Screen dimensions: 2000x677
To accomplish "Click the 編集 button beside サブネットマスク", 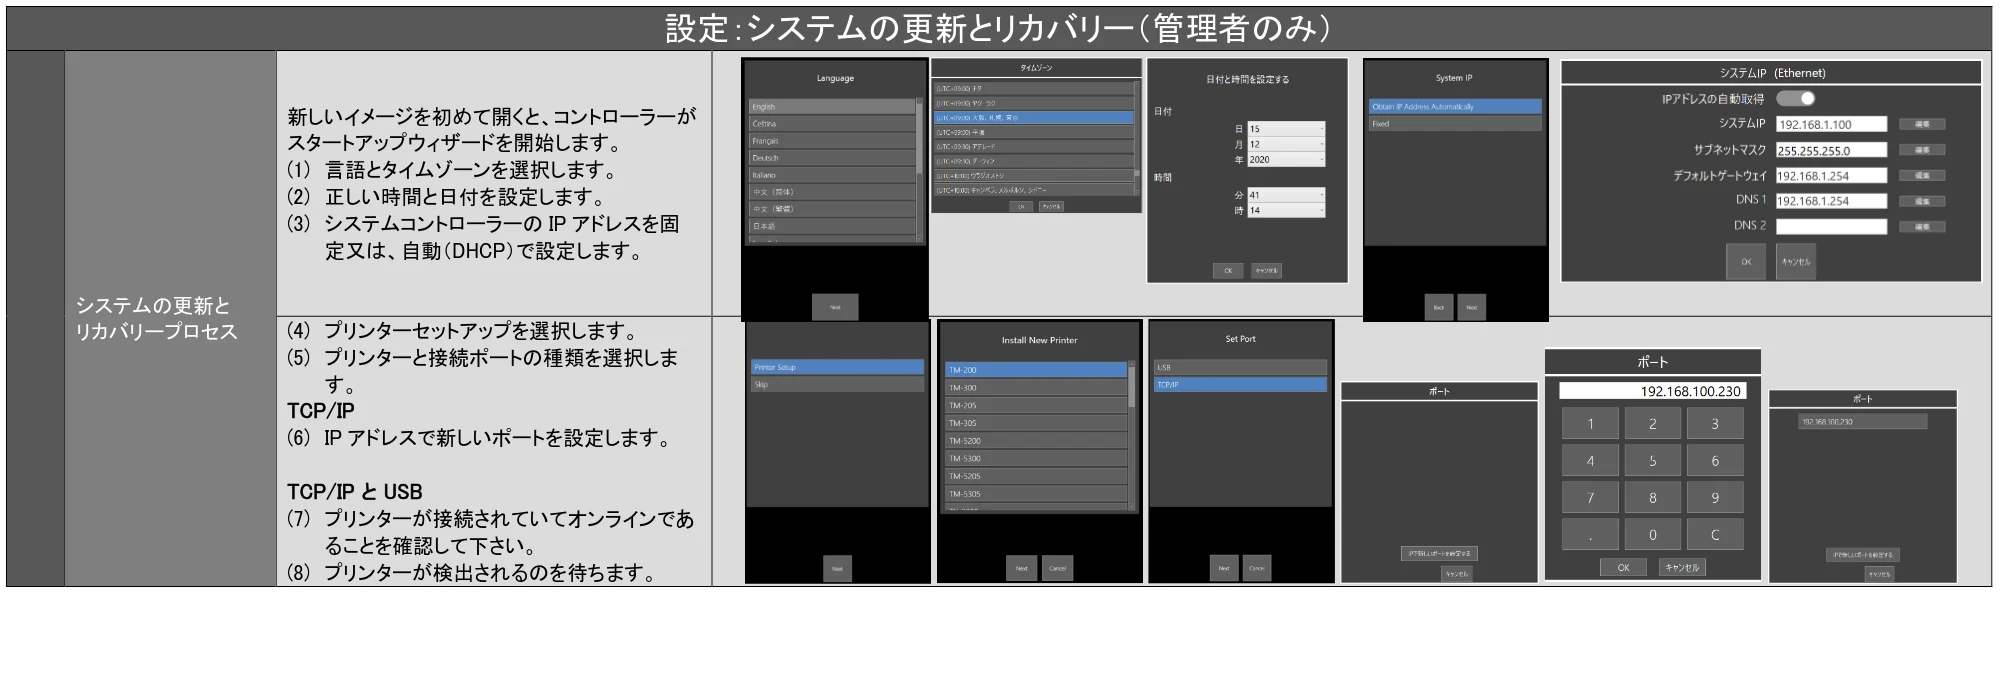I will point(1922,150).
